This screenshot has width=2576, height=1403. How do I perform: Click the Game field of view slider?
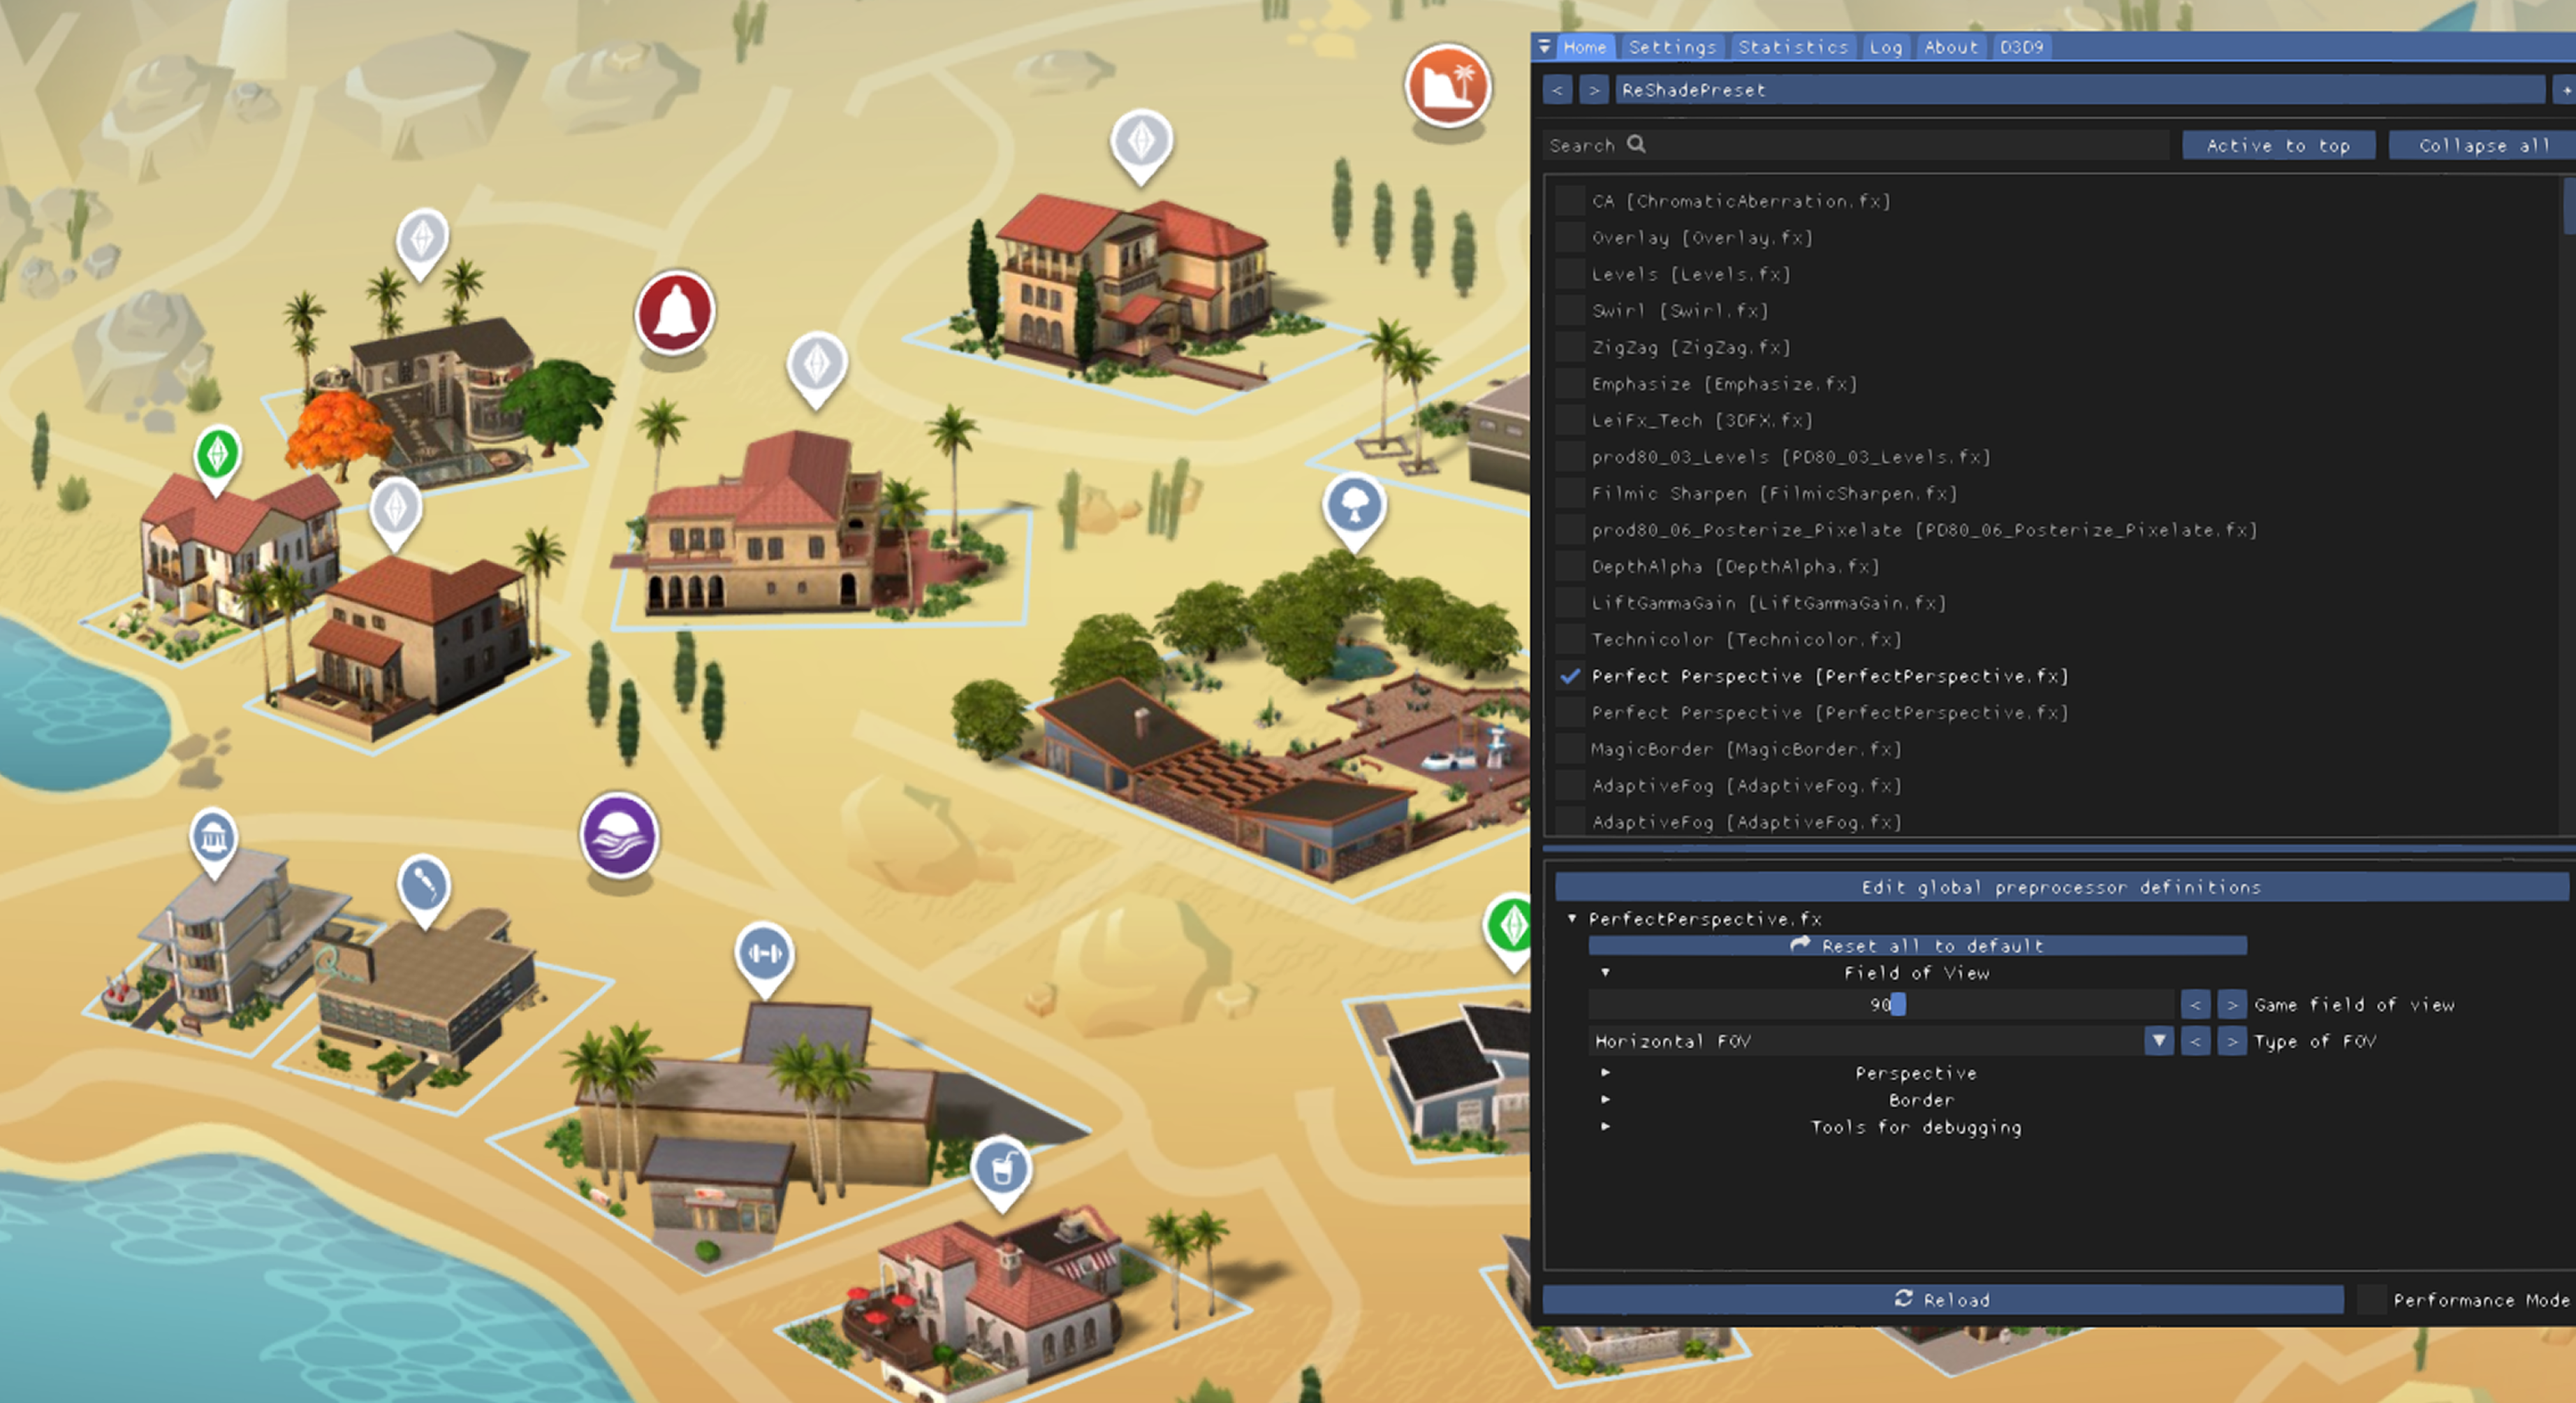coord(1881,1004)
